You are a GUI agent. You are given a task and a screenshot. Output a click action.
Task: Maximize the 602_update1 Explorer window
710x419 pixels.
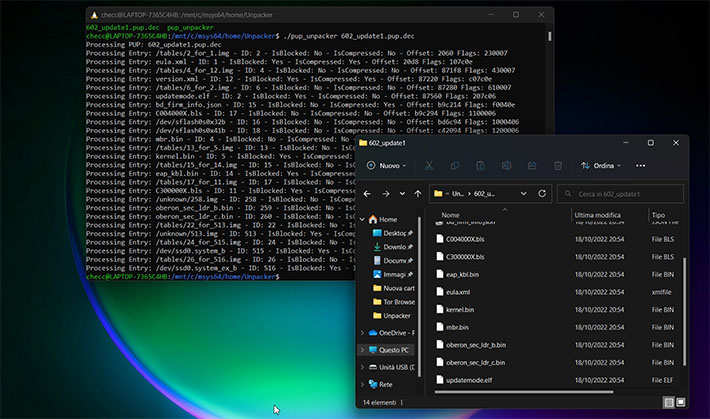pyautogui.click(x=651, y=143)
